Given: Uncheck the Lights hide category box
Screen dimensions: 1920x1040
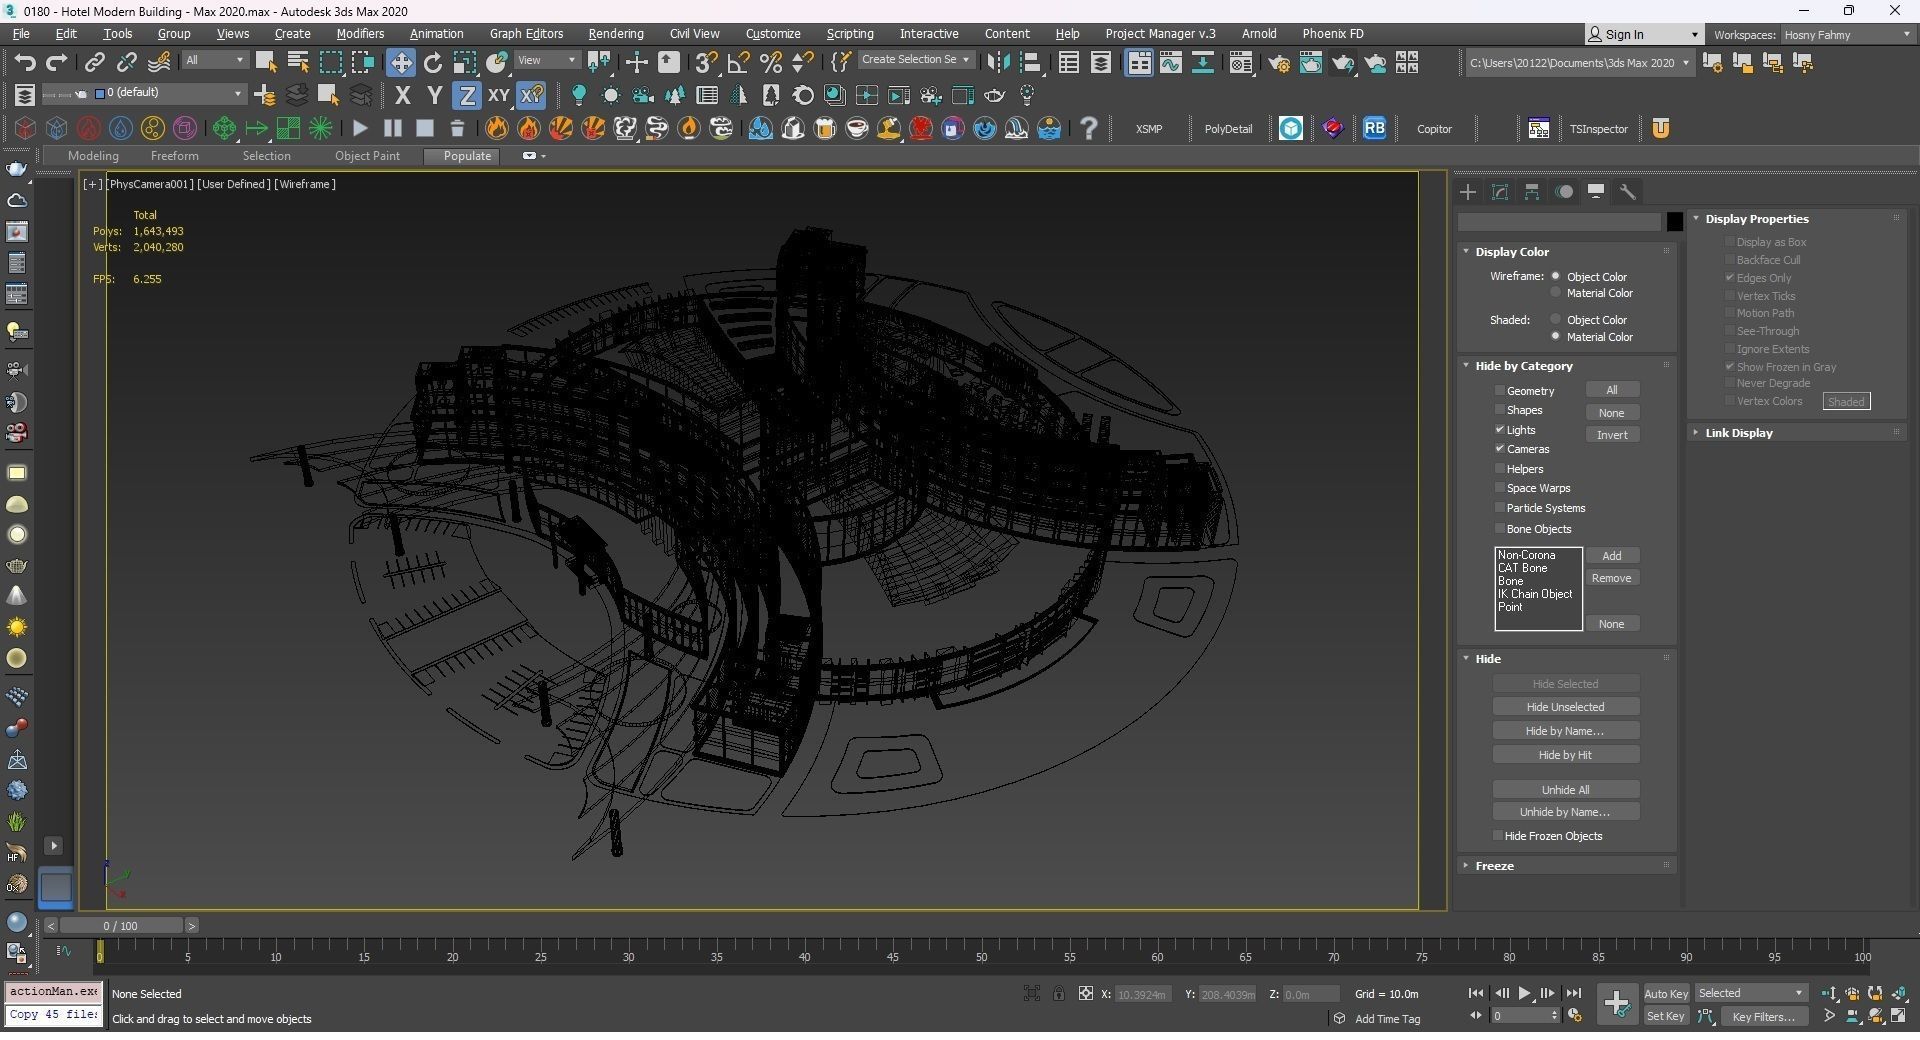Looking at the screenshot, I should tap(1499, 429).
